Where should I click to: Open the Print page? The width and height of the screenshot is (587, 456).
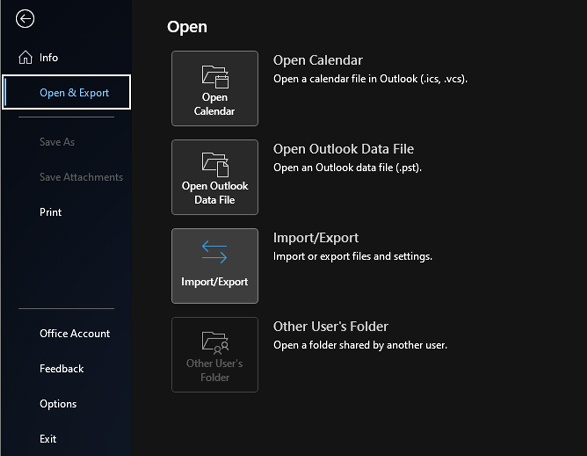tap(66, 212)
